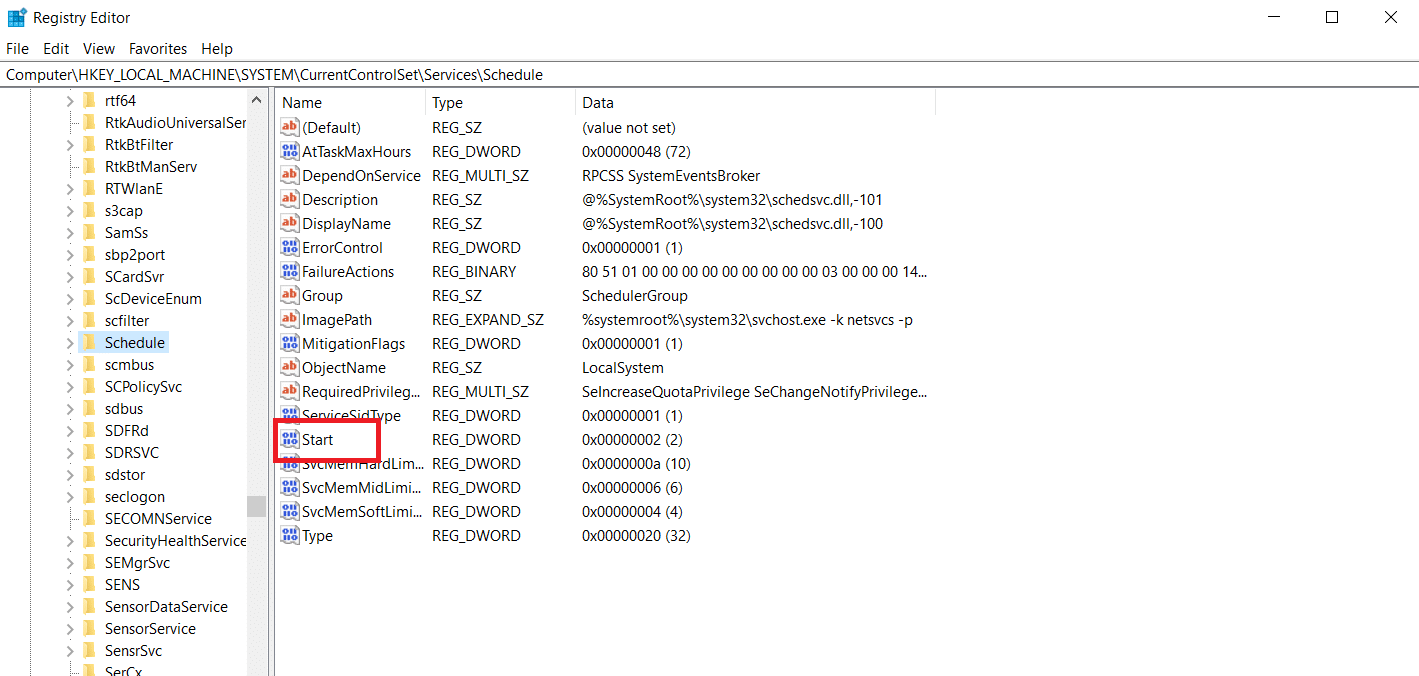Open the Edit menu
Screen dimensions: 1419x676
[x=56, y=48]
